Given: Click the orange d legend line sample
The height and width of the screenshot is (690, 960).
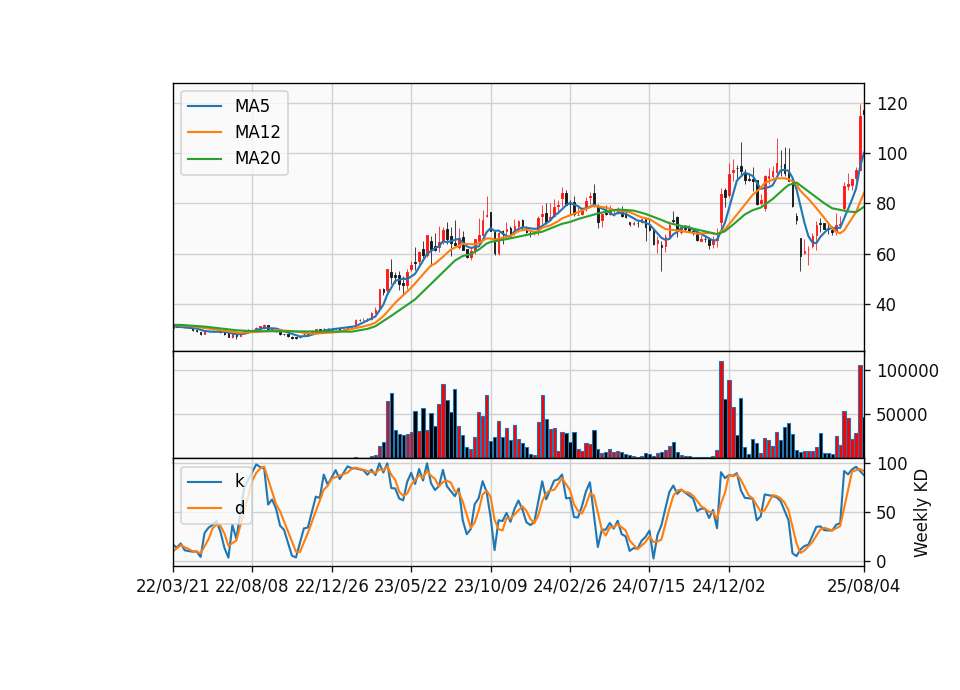Looking at the screenshot, I should click(x=204, y=508).
